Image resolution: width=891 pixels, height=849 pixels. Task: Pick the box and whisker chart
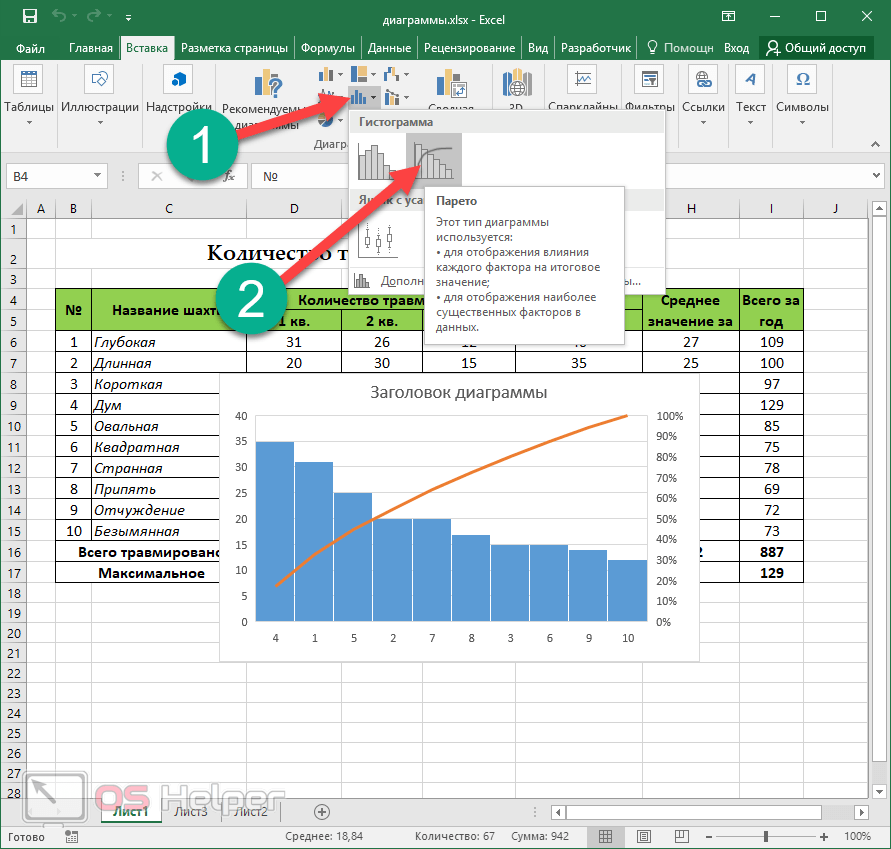[x=376, y=240]
